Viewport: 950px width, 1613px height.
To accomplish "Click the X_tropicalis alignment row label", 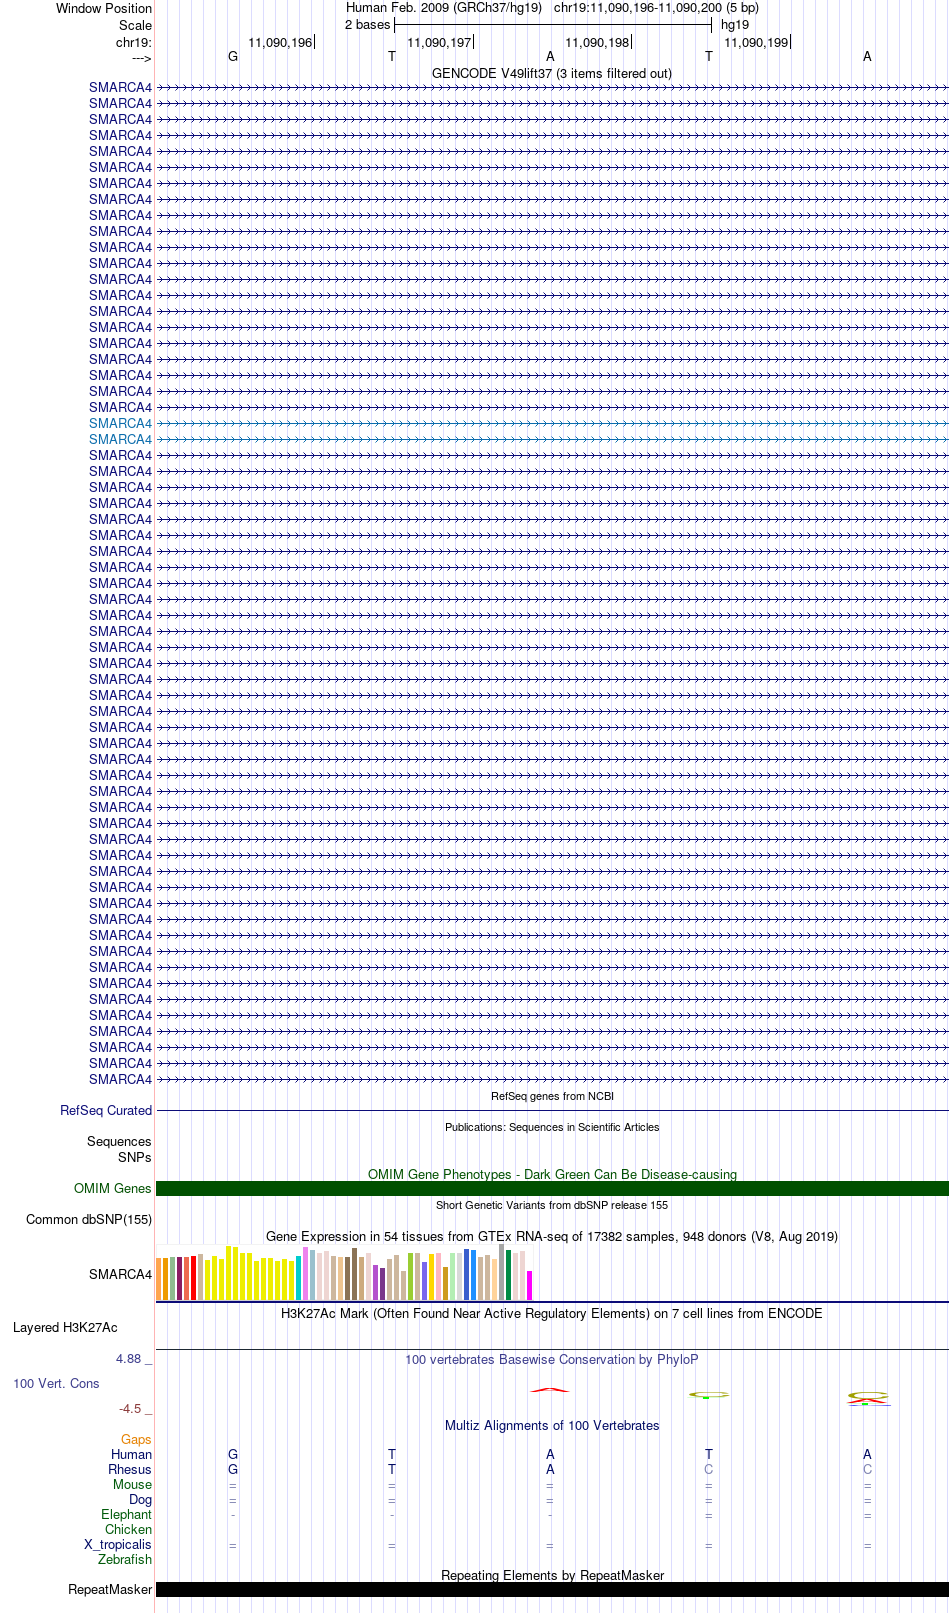I will 118,1544.
